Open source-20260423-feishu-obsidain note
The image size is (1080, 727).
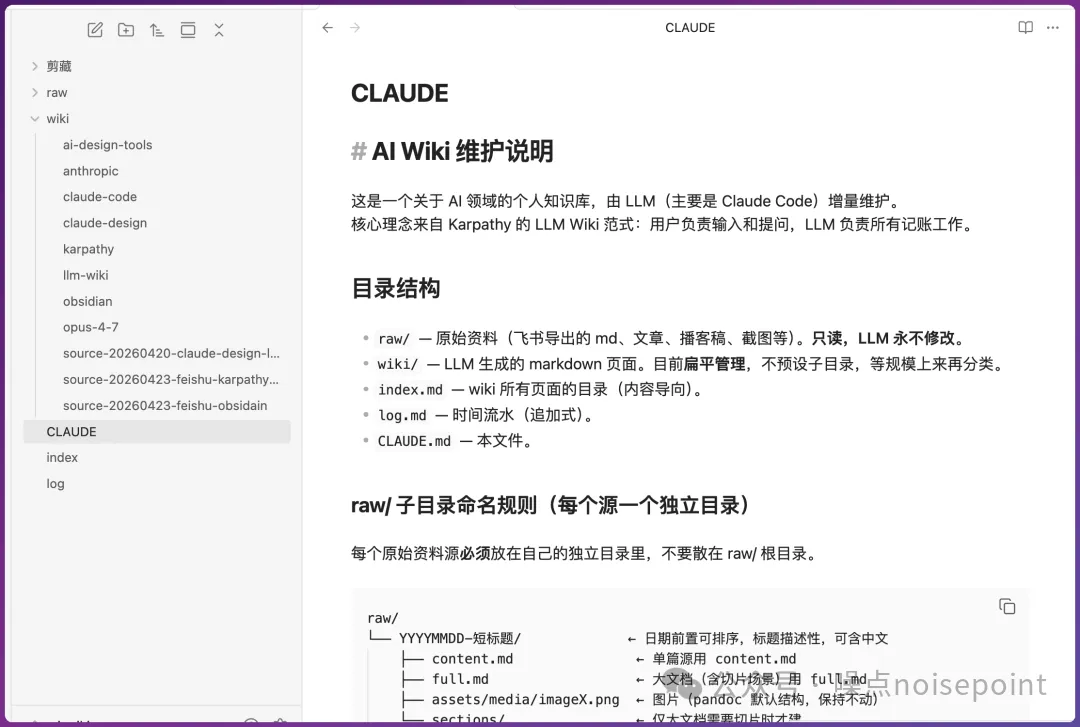coord(165,406)
